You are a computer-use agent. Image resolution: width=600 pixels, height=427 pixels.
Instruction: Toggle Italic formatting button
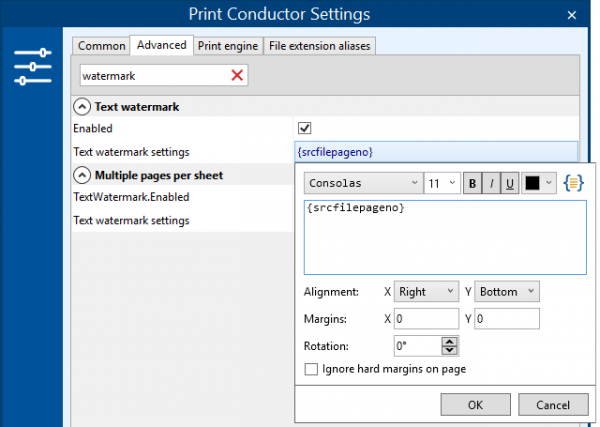(491, 183)
